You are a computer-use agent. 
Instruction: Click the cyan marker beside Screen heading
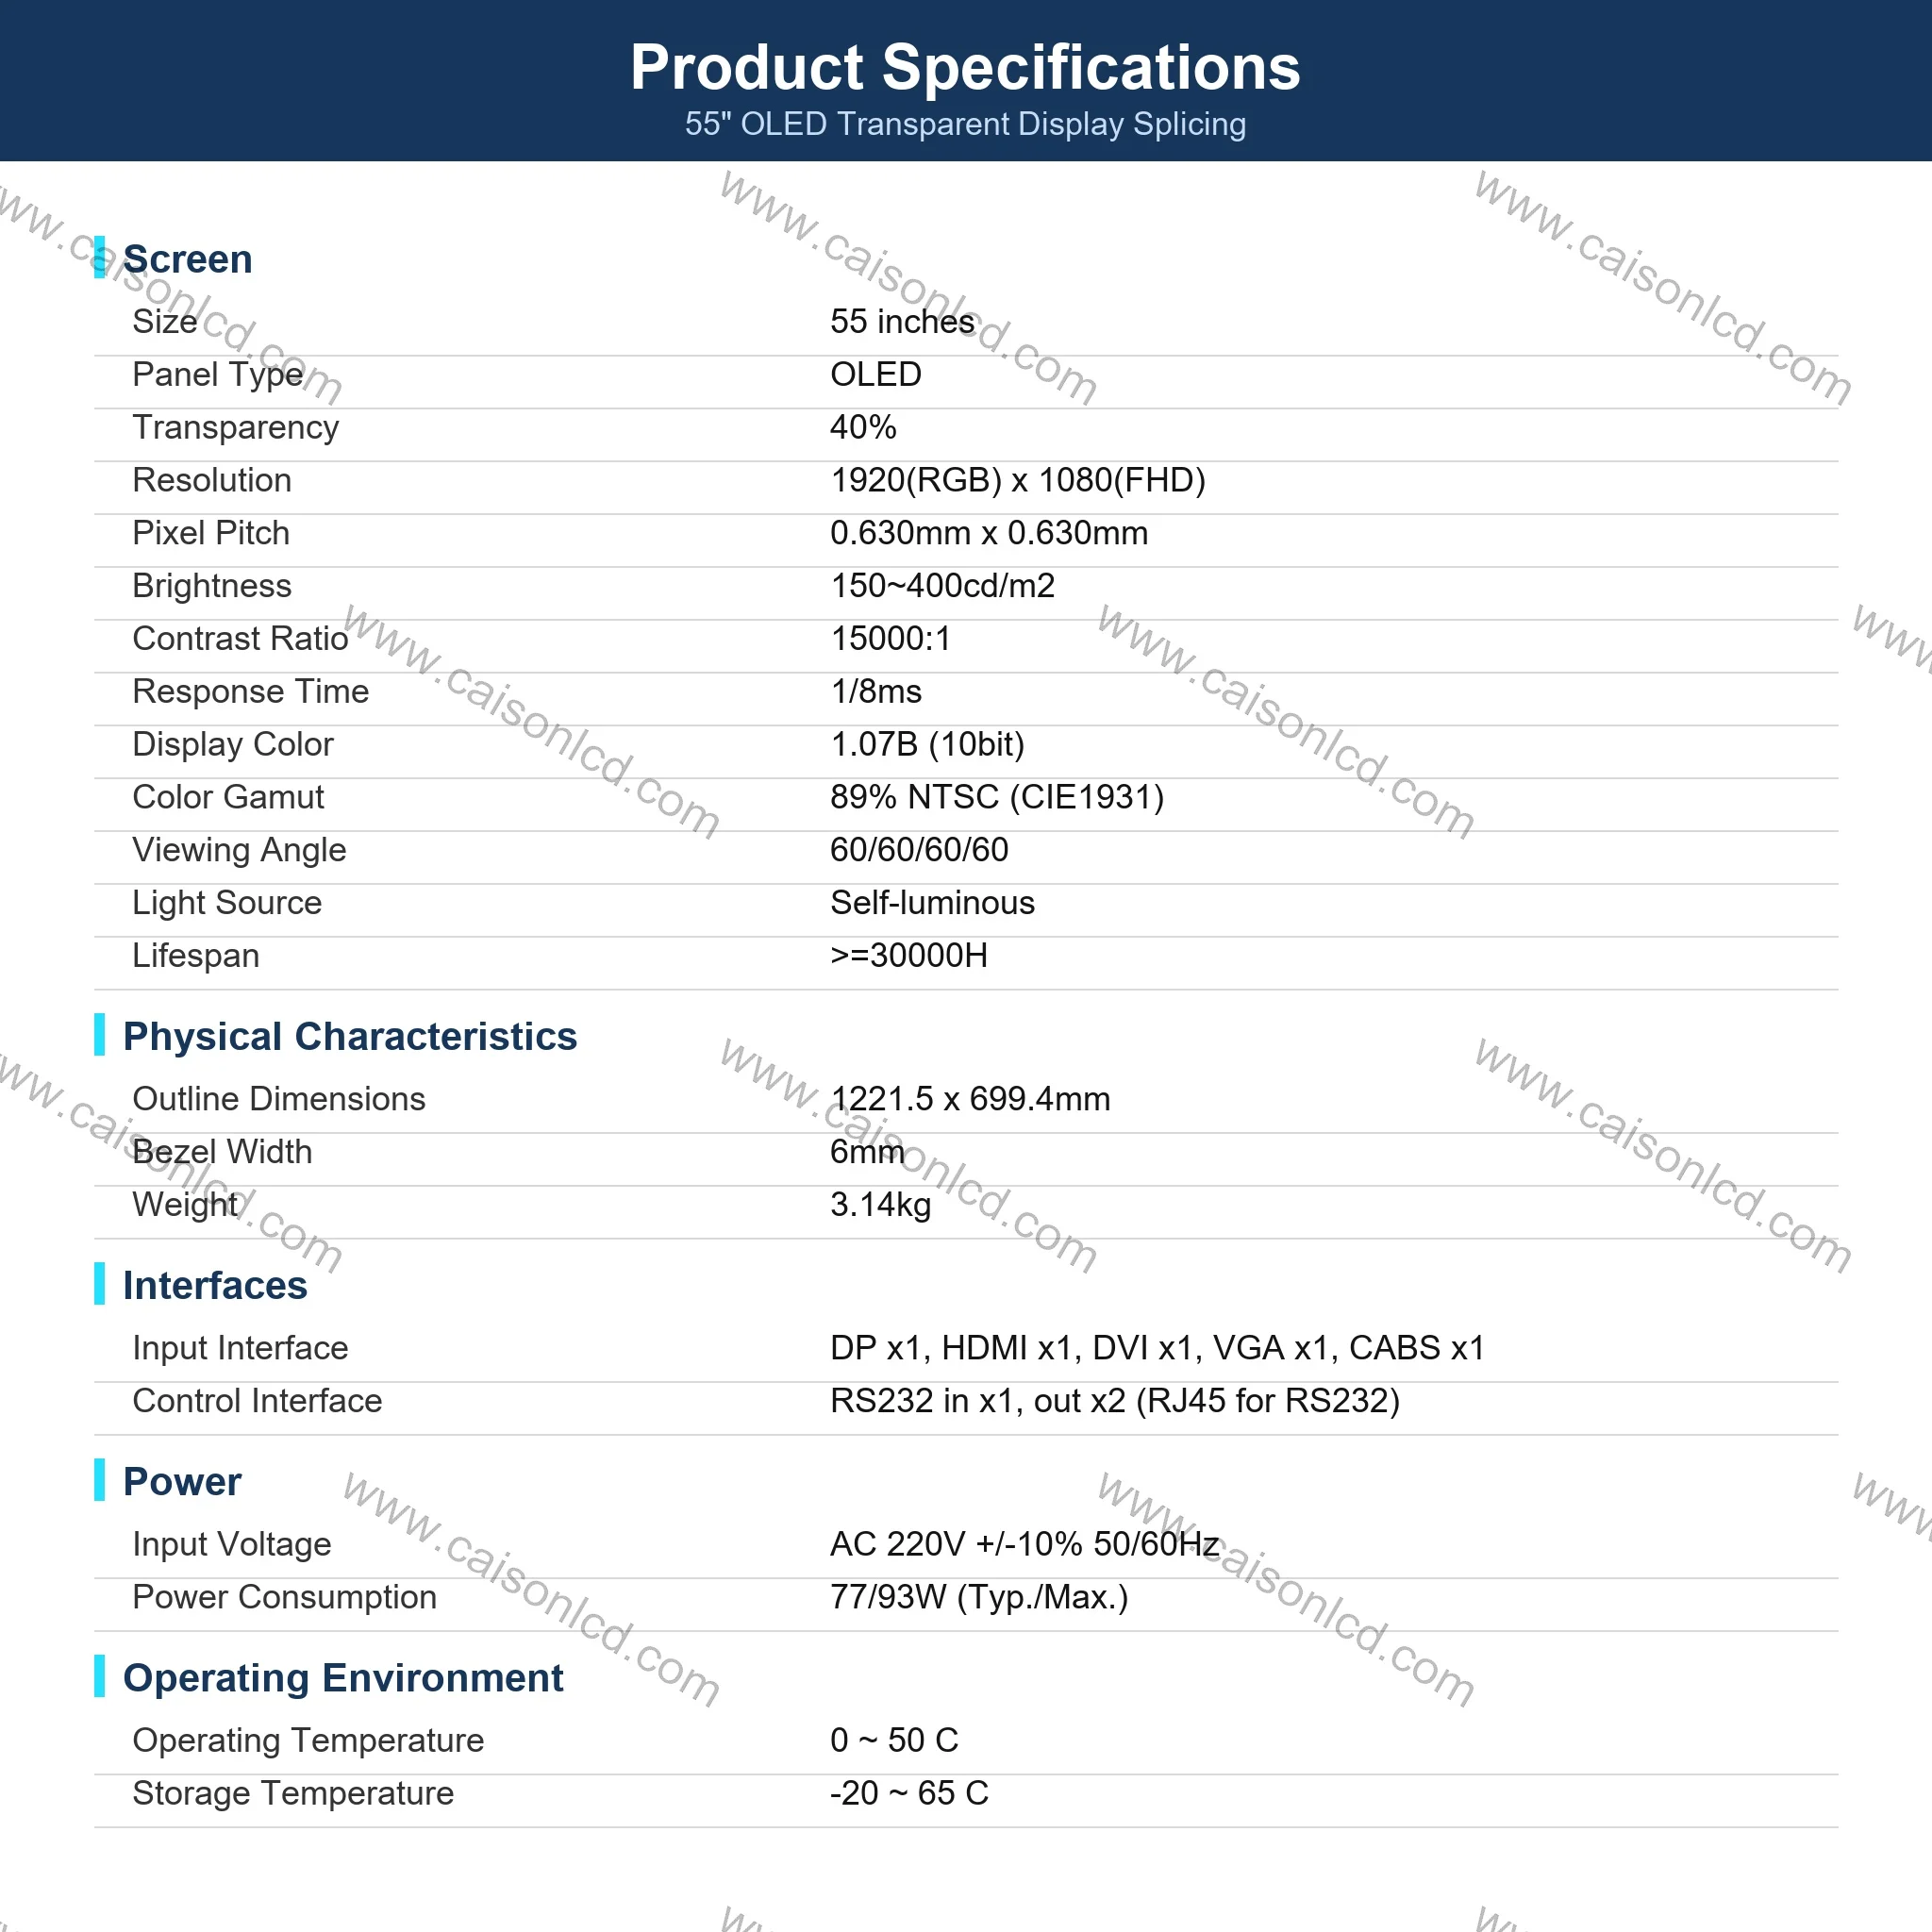click(x=99, y=258)
